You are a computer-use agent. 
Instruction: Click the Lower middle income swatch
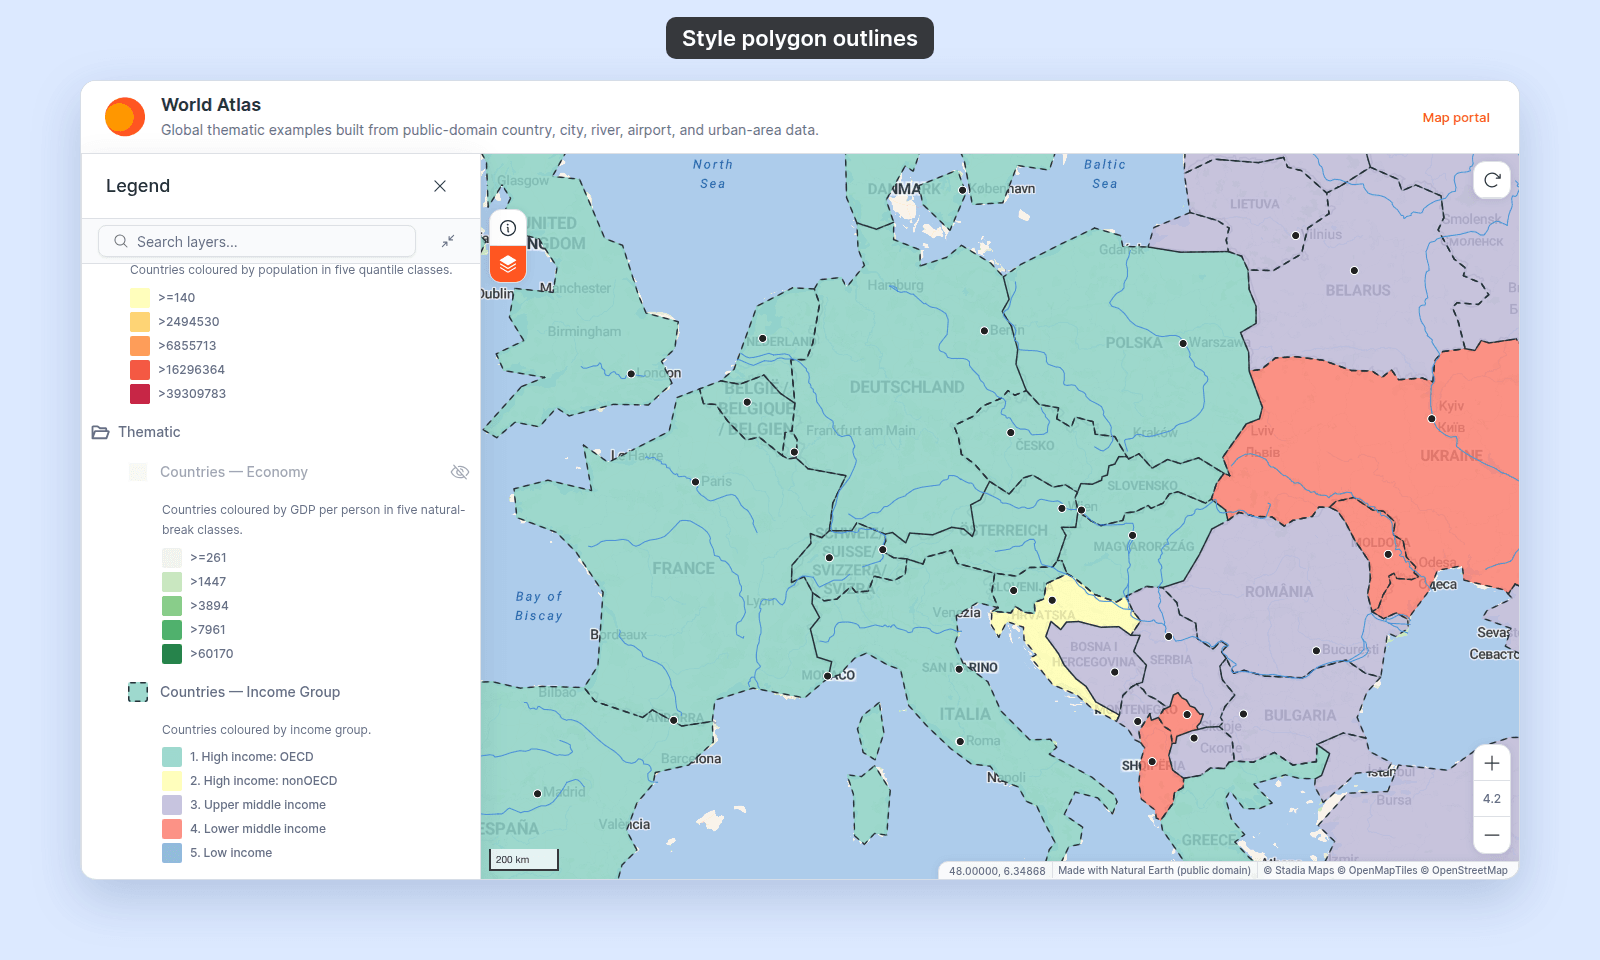172,829
